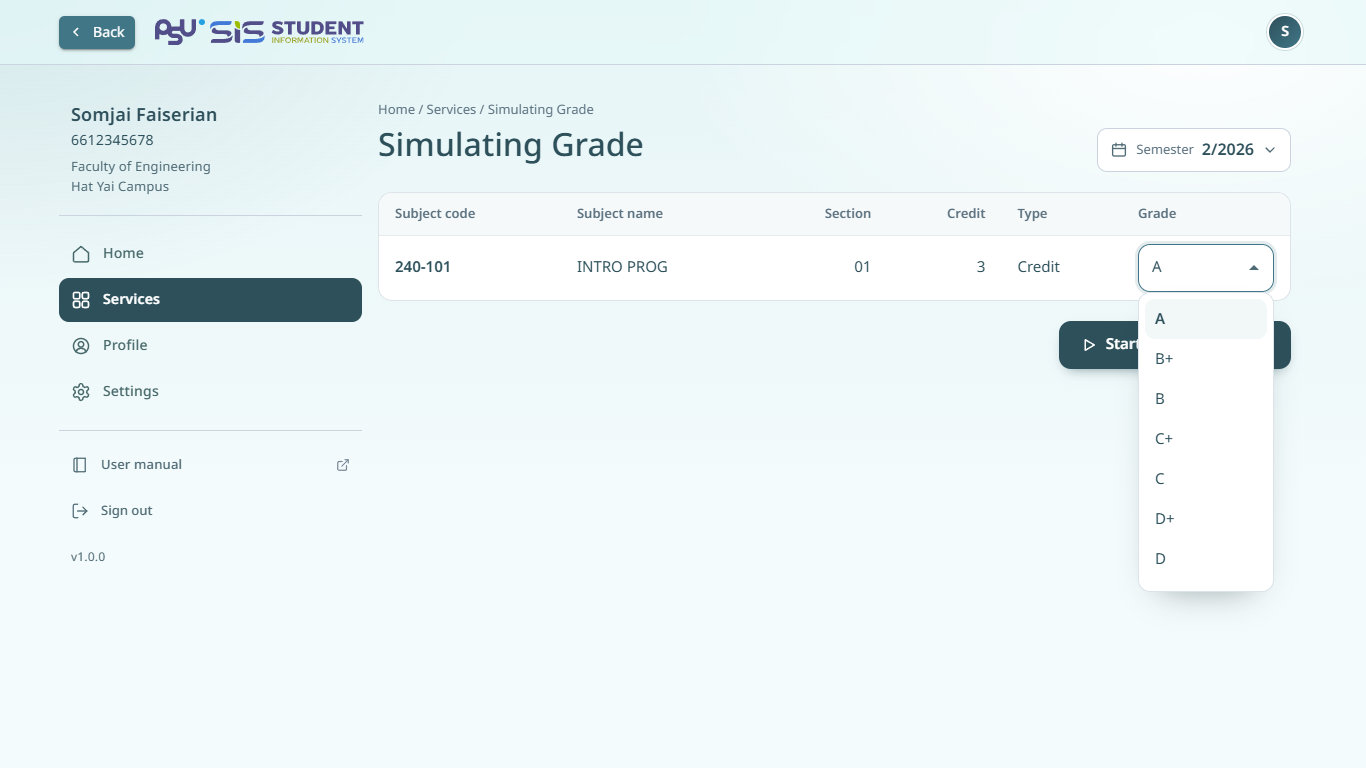
Task: Sign out of the account
Action: click(x=210, y=511)
